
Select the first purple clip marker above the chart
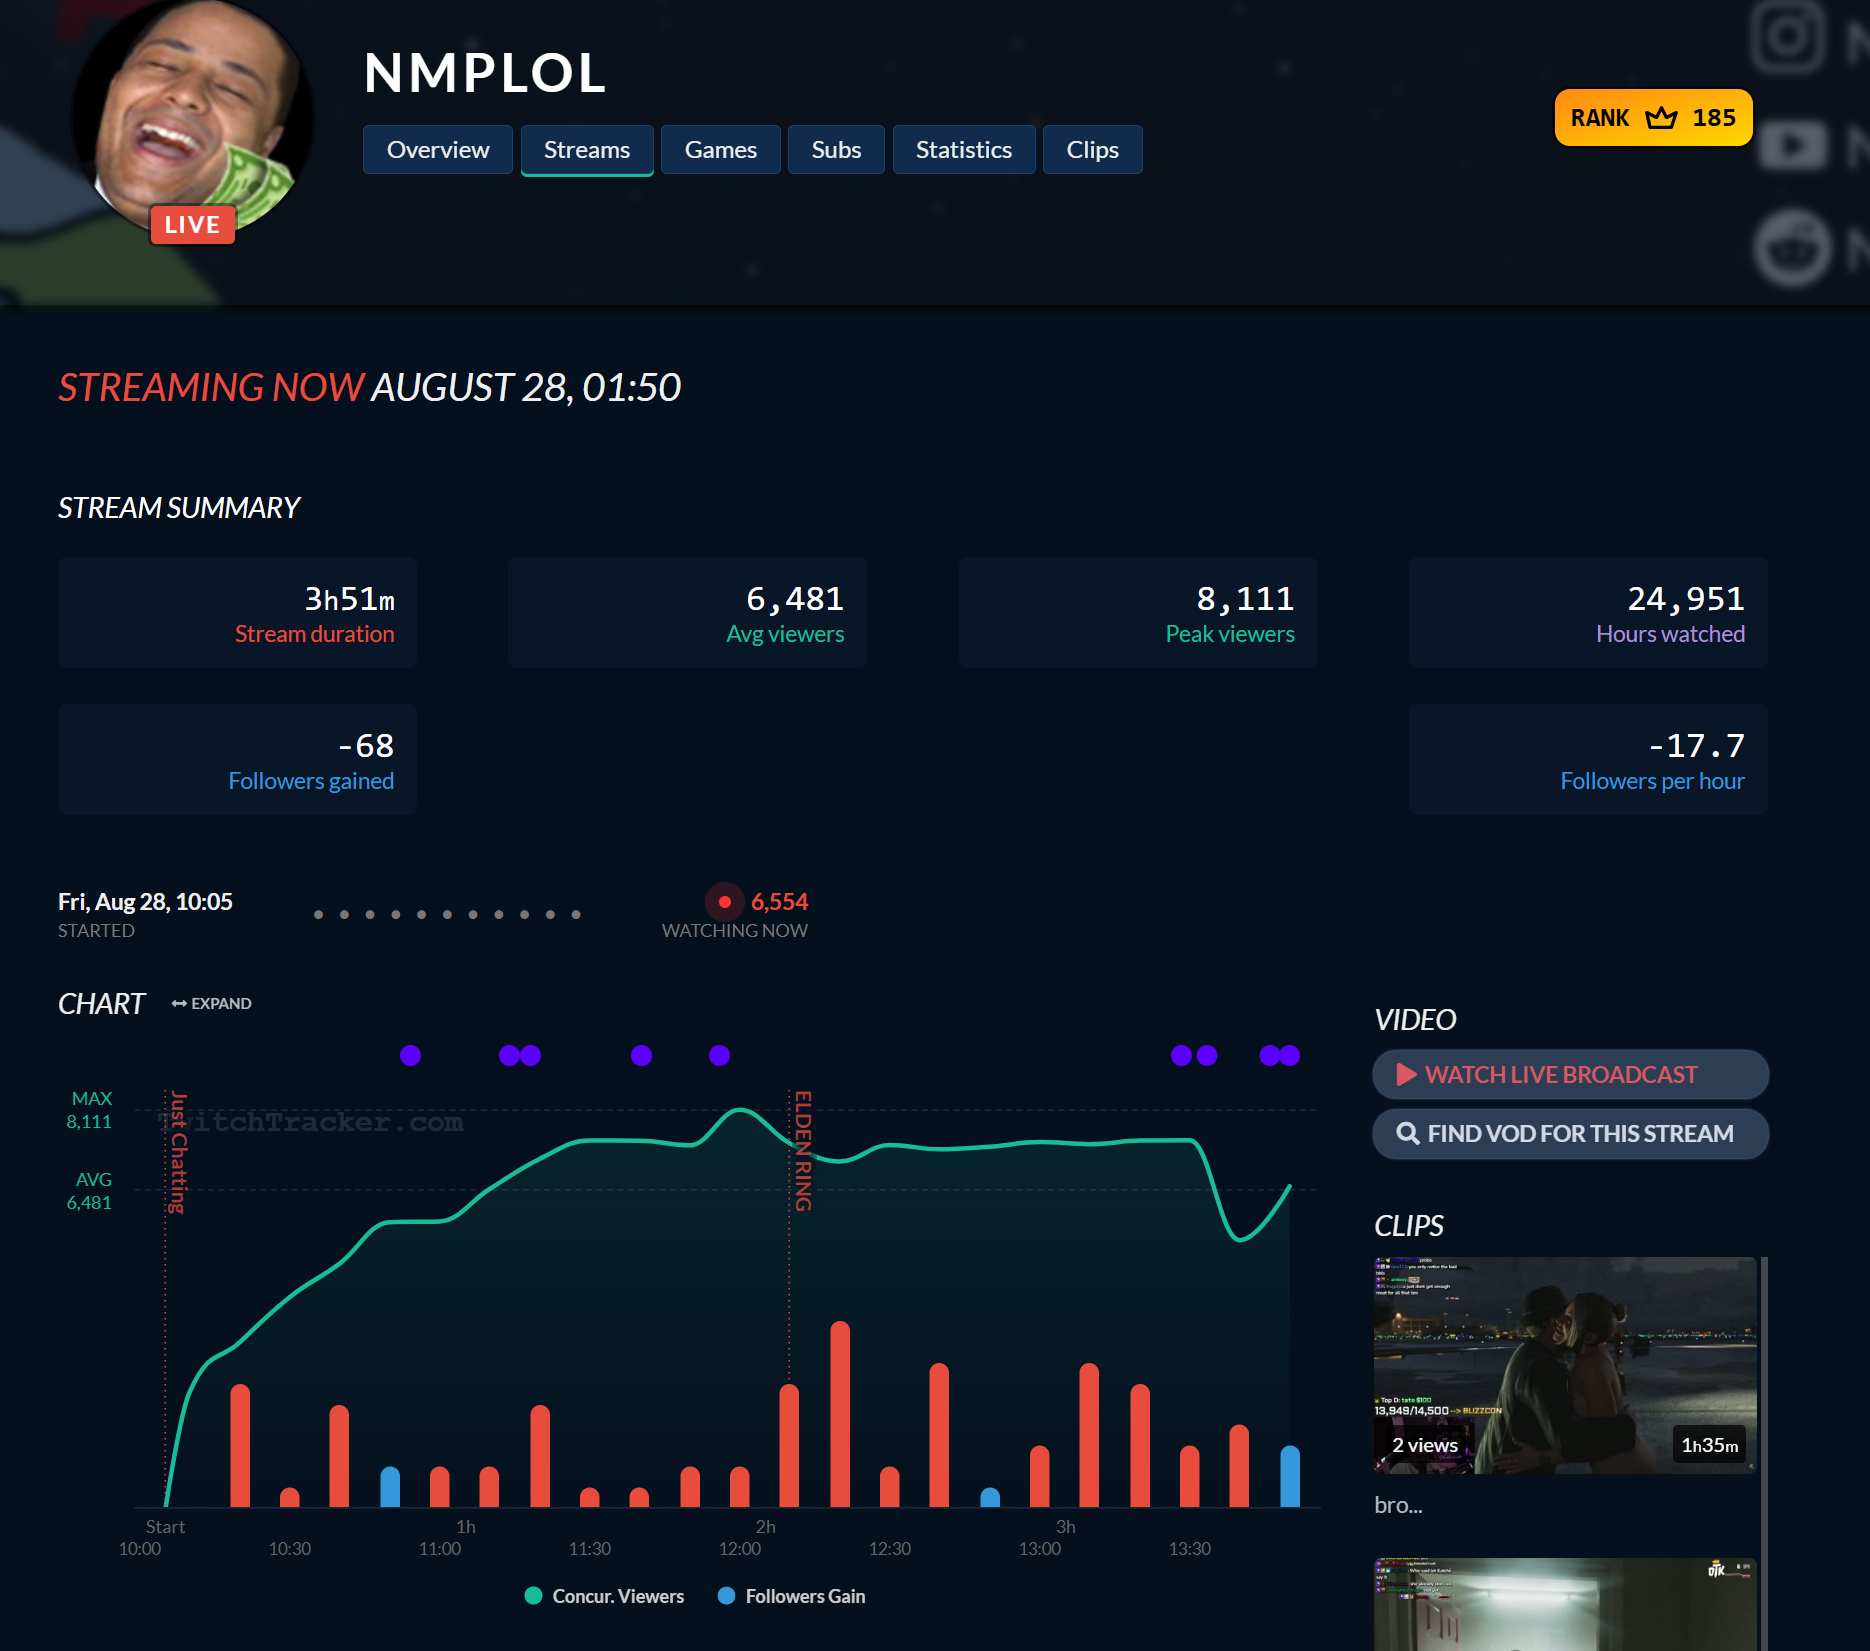410,1055
